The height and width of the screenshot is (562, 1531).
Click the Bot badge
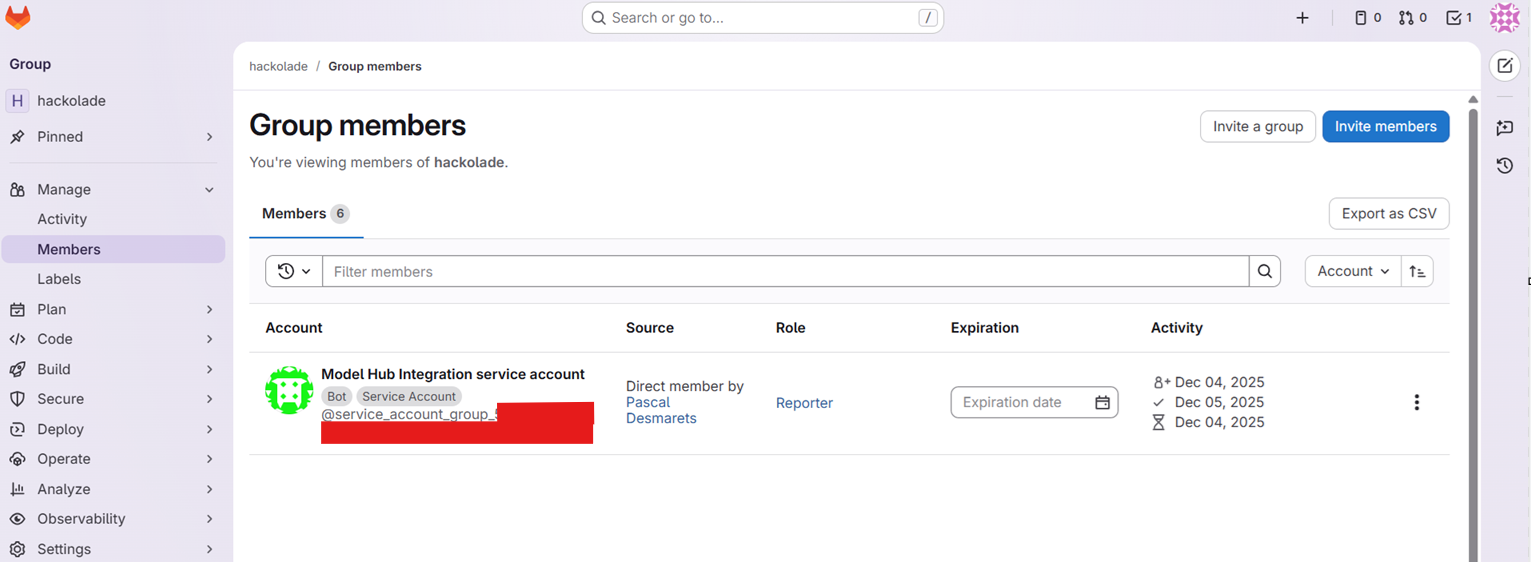[337, 396]
